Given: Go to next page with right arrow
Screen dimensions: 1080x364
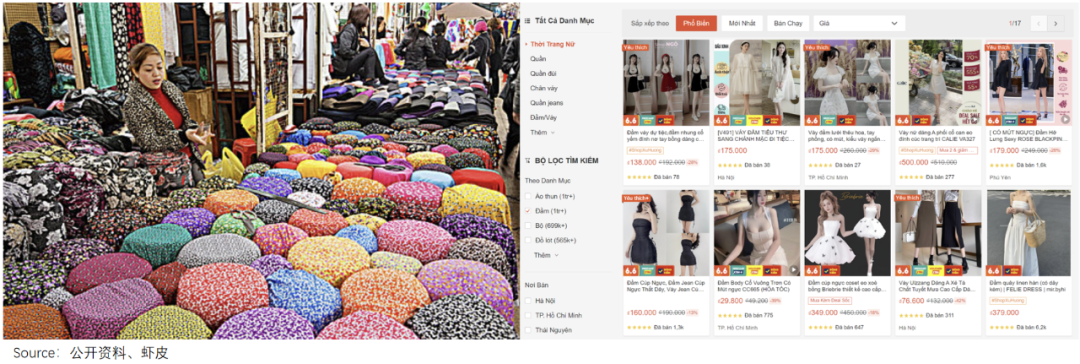Looking at the screenshot, I should (1056, 23).
